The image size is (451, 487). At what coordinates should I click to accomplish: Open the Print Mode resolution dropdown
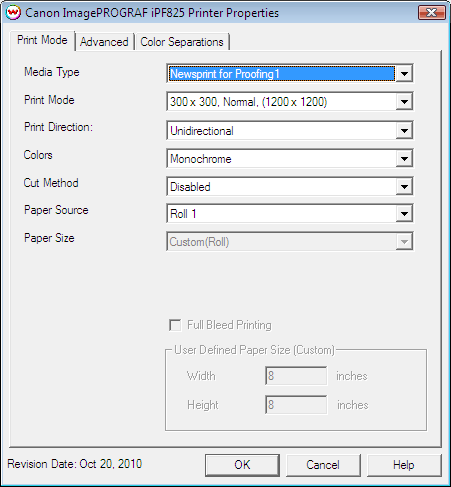coord(290,102)
